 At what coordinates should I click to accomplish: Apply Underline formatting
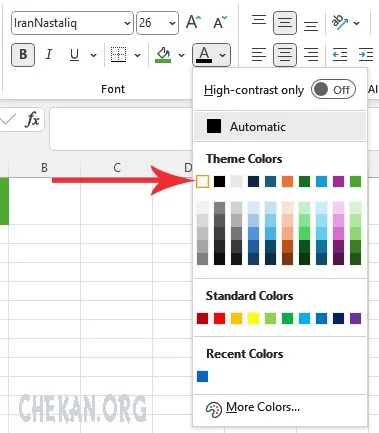click(74, 54)
